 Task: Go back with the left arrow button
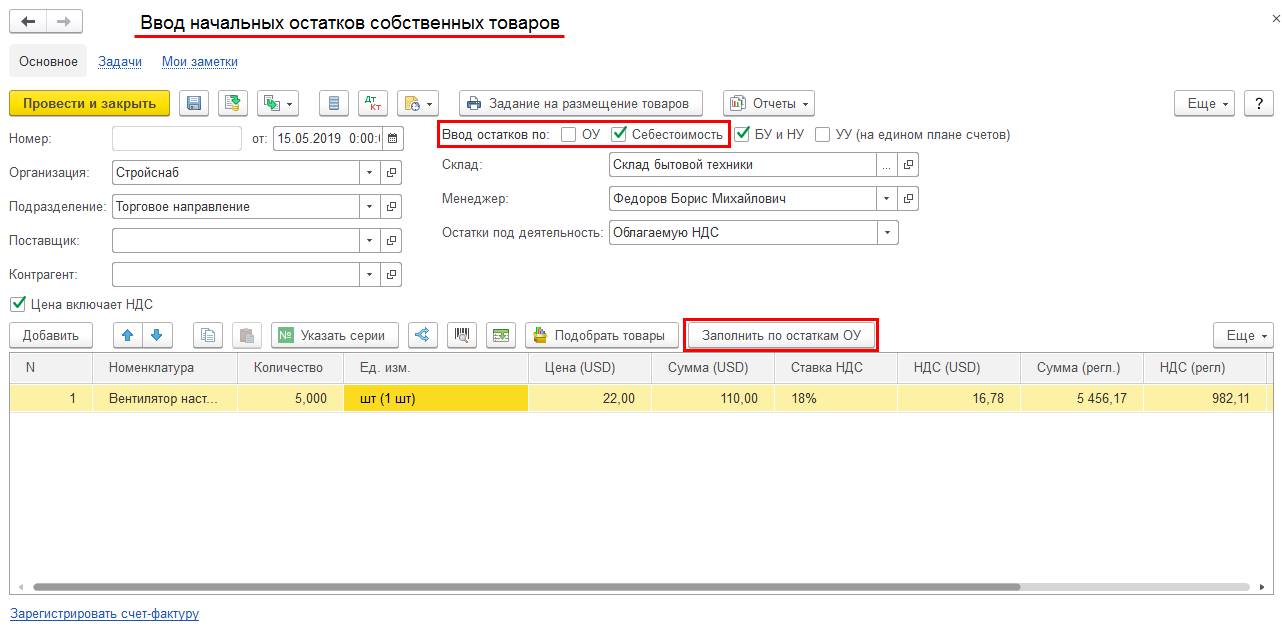point(28,21)
